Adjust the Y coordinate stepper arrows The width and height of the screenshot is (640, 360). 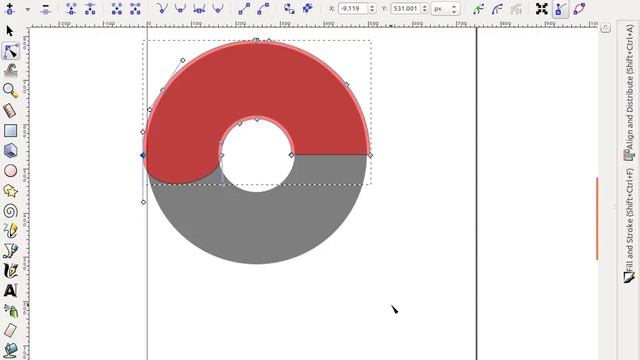[x=424, y=8]
